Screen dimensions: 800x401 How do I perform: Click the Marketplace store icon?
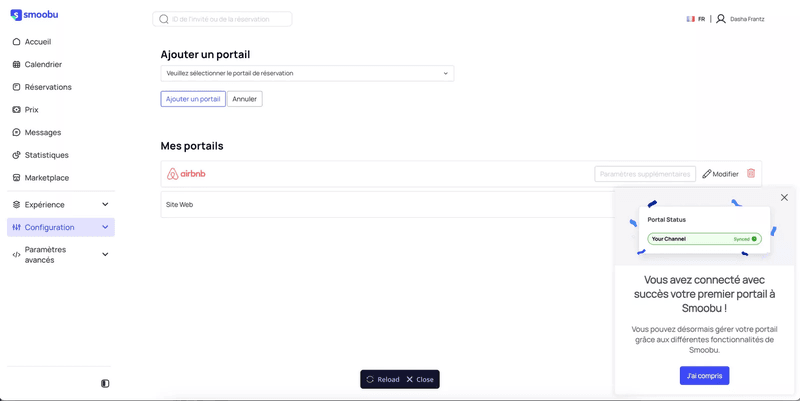pos(16,178)
